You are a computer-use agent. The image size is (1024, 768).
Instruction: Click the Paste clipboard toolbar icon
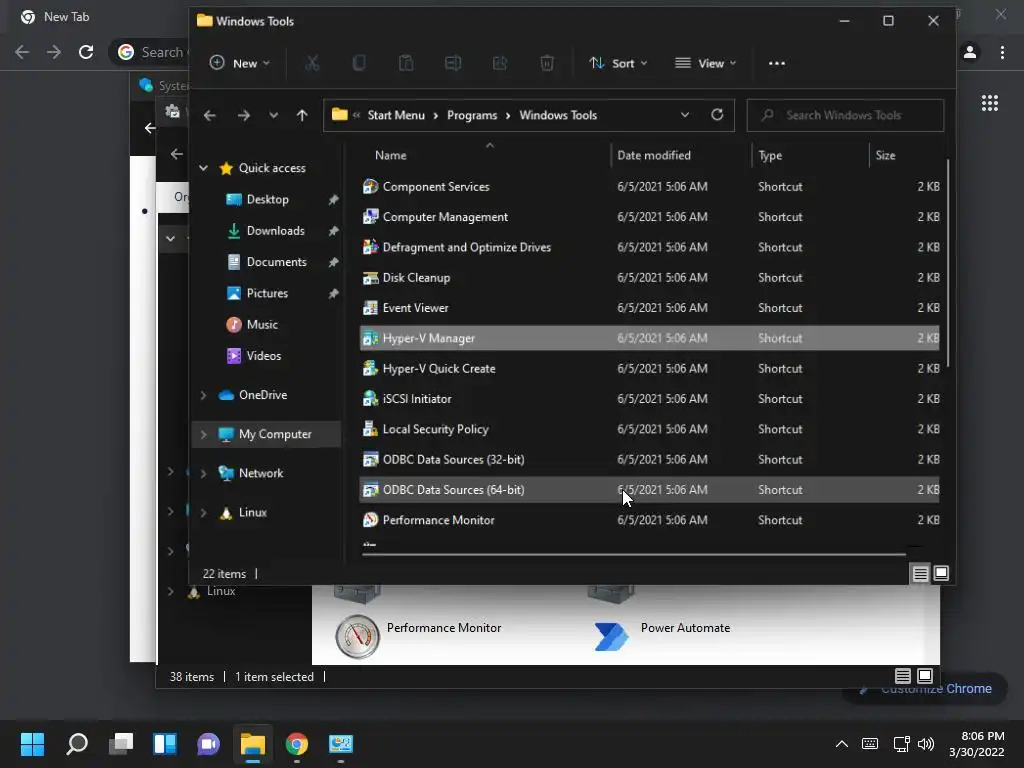406,63
